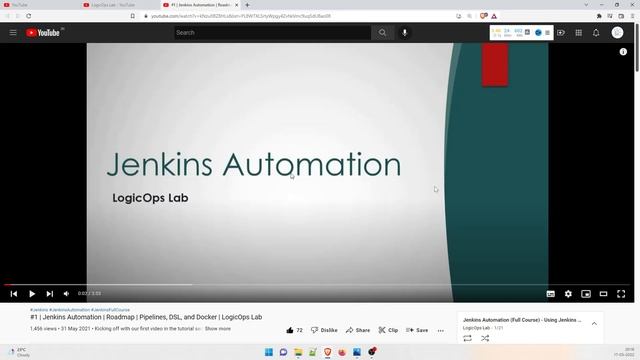Switch to the first YouTube browser tab
The image size is (640, 360).
pyautogui.click(x=39, y=5)
